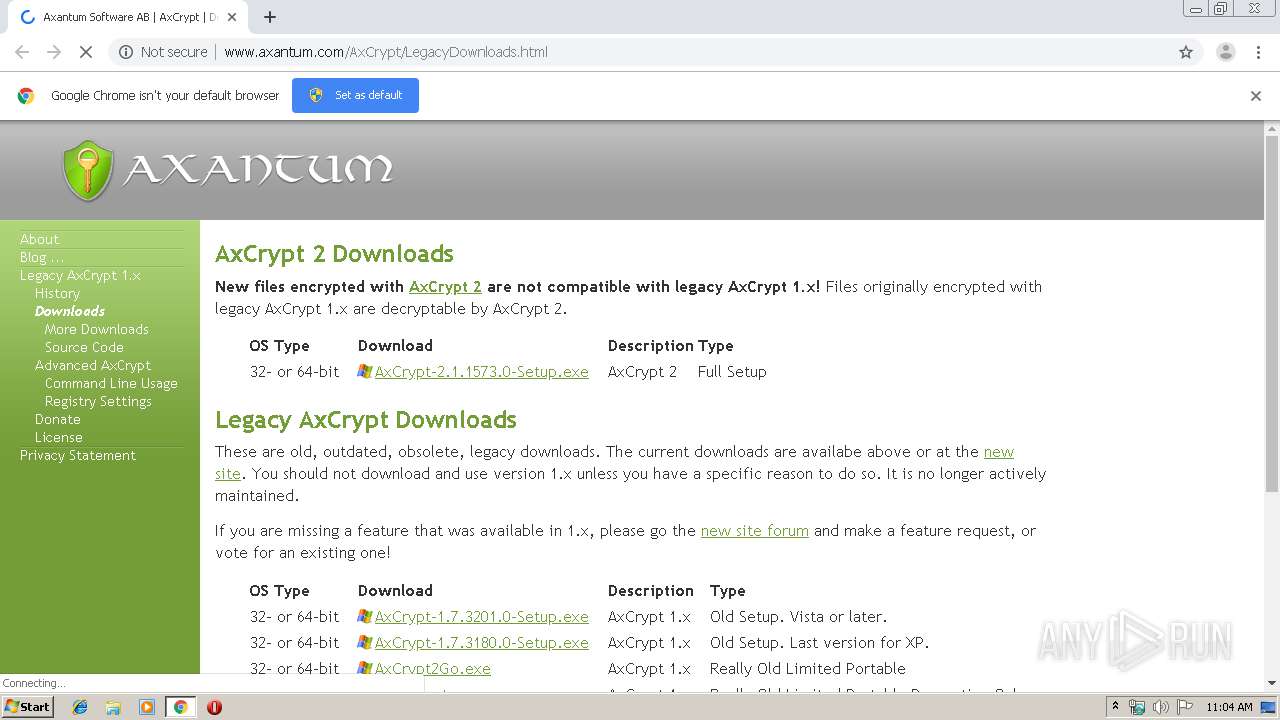Follow the AxCrypt 2 link in bold text
Screen dimensions: 1280x720
tap(445, 286)
